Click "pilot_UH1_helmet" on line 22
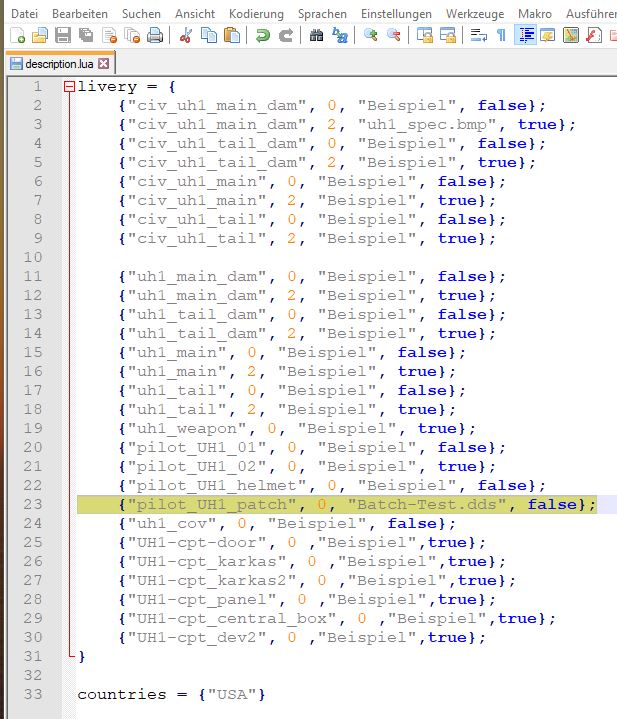The width and height of the screenshot is (617, 719). [x=217, y=485]
